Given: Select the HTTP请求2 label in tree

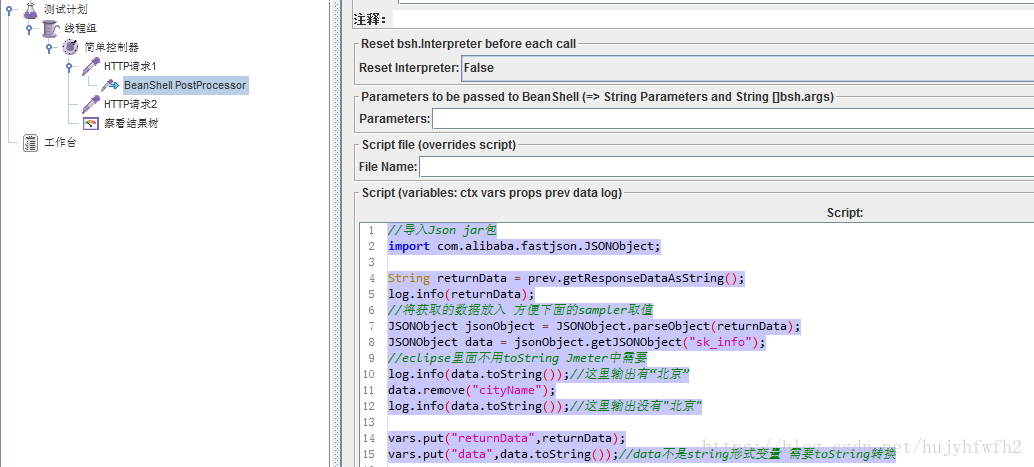Looking at the screenshot, I should pyautogui.click(x=130, y=104).
